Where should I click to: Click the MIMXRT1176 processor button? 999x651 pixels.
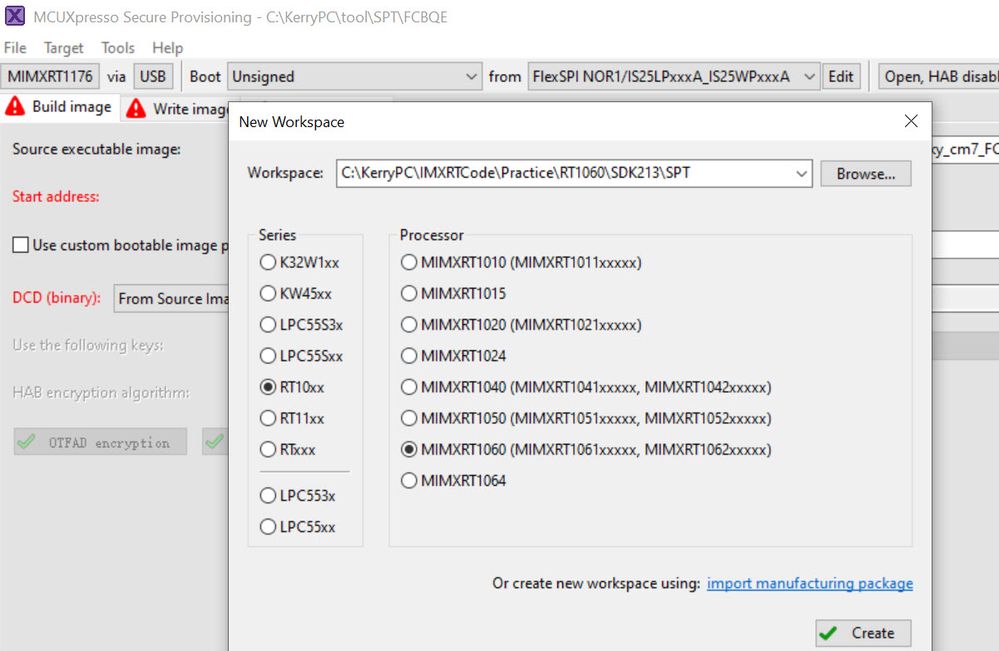tap(50, 77)
